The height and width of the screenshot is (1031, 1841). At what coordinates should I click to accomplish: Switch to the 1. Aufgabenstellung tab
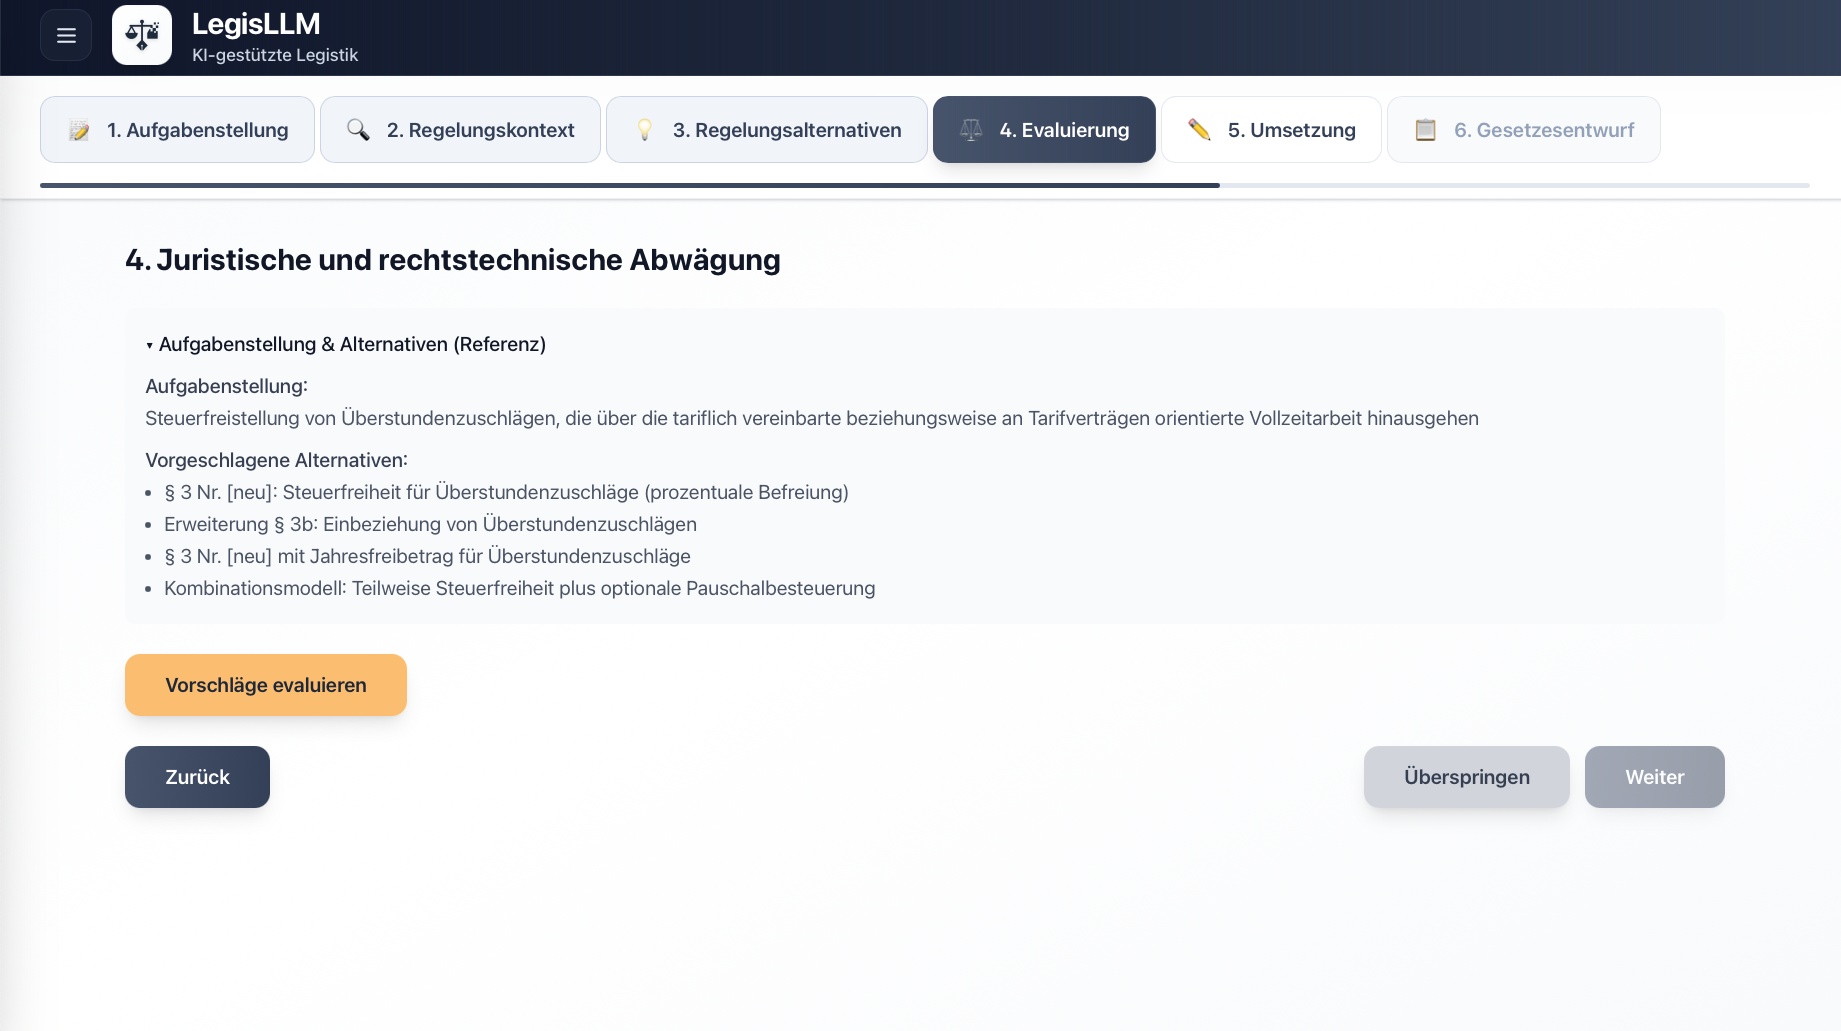[x=197, y=130]
